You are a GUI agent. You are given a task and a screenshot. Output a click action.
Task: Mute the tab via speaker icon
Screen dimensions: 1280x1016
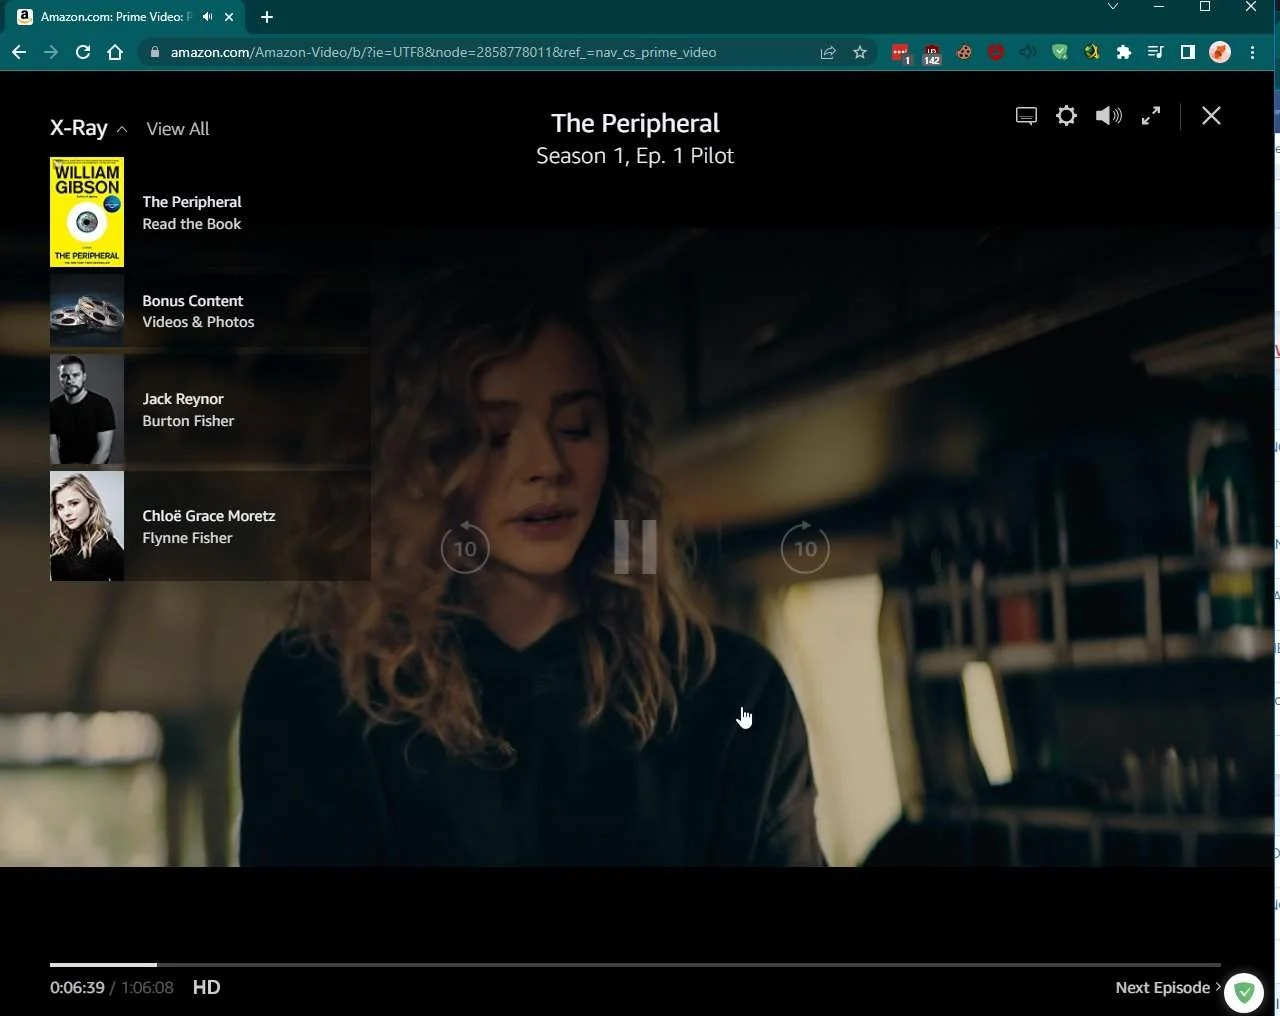[x=207, y=17]
